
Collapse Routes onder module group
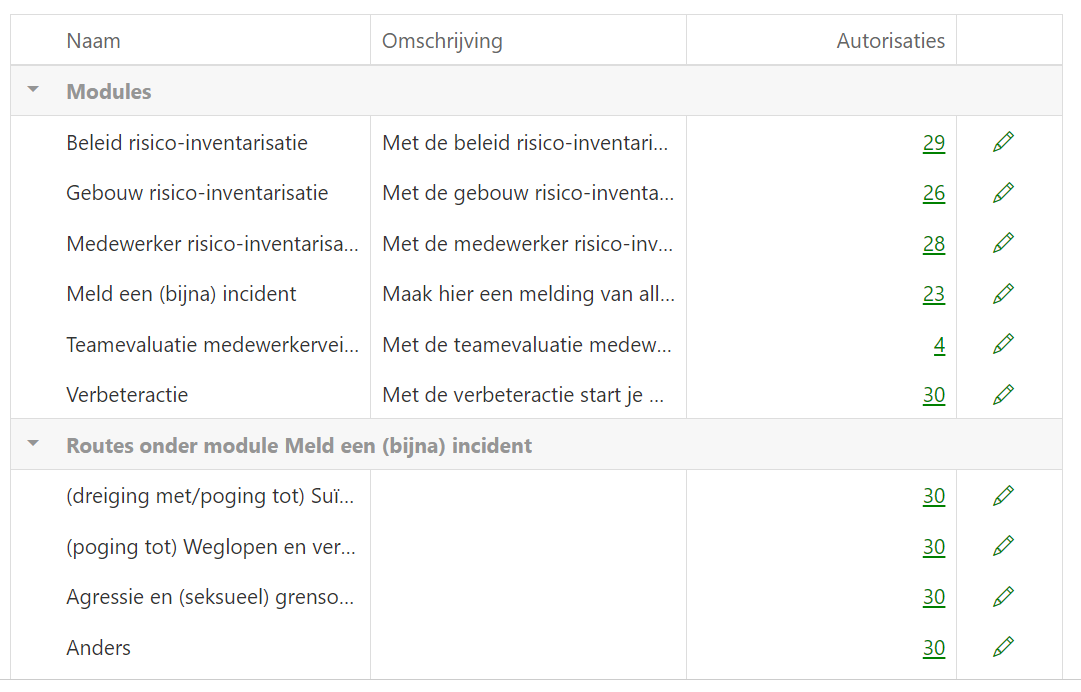coord(33,444)
